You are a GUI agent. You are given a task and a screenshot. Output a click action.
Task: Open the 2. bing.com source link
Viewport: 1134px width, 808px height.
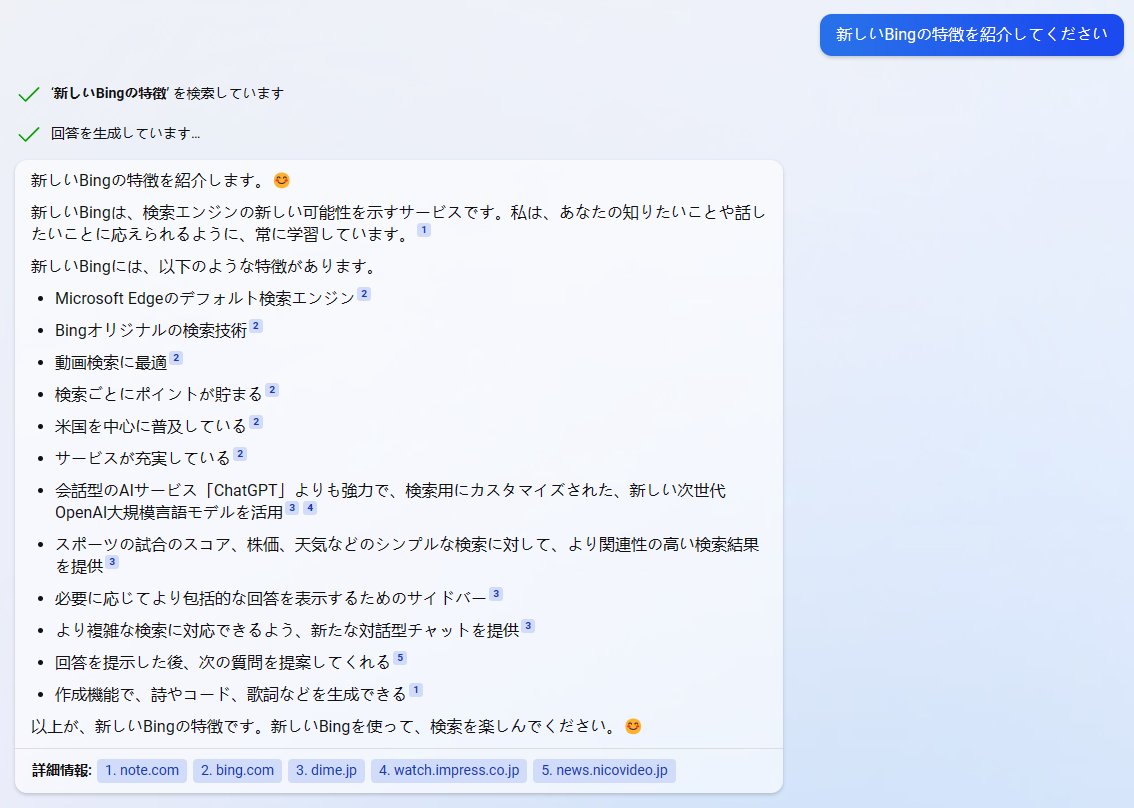[x=237, y=770]
